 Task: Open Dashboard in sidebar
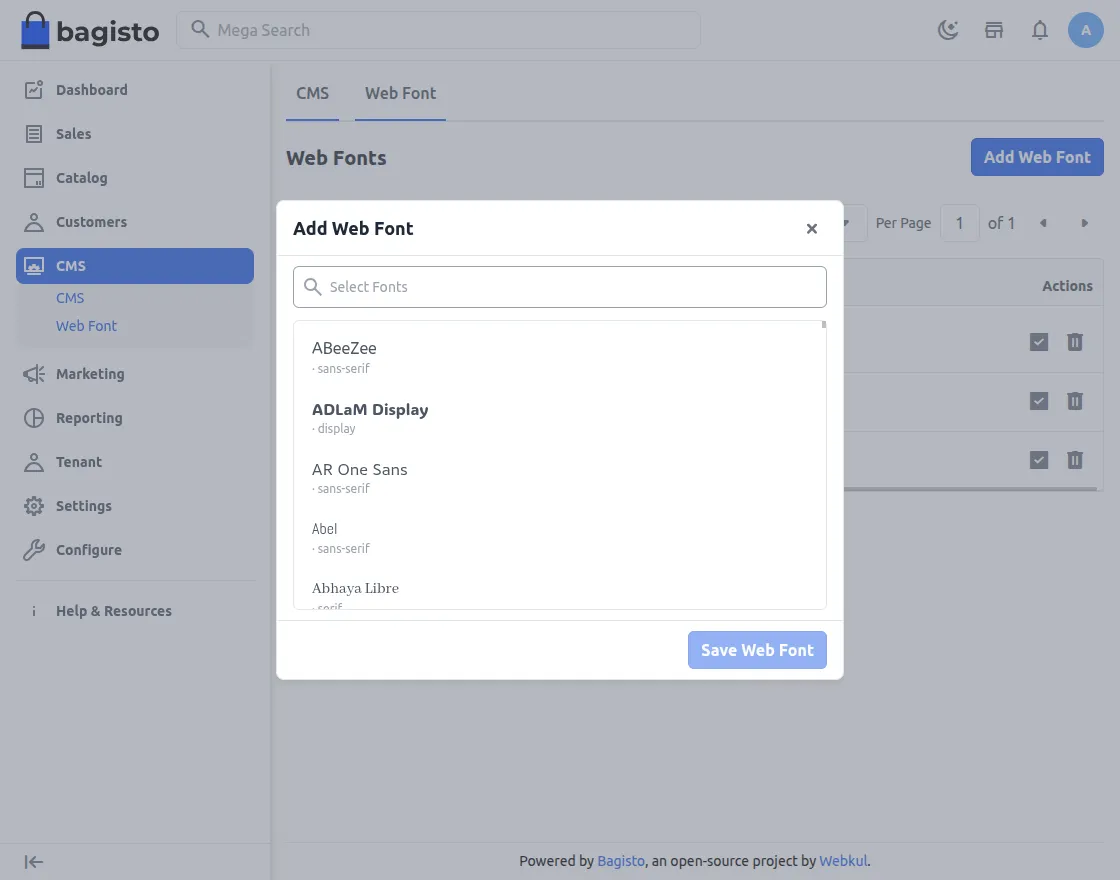pos(135,90)
